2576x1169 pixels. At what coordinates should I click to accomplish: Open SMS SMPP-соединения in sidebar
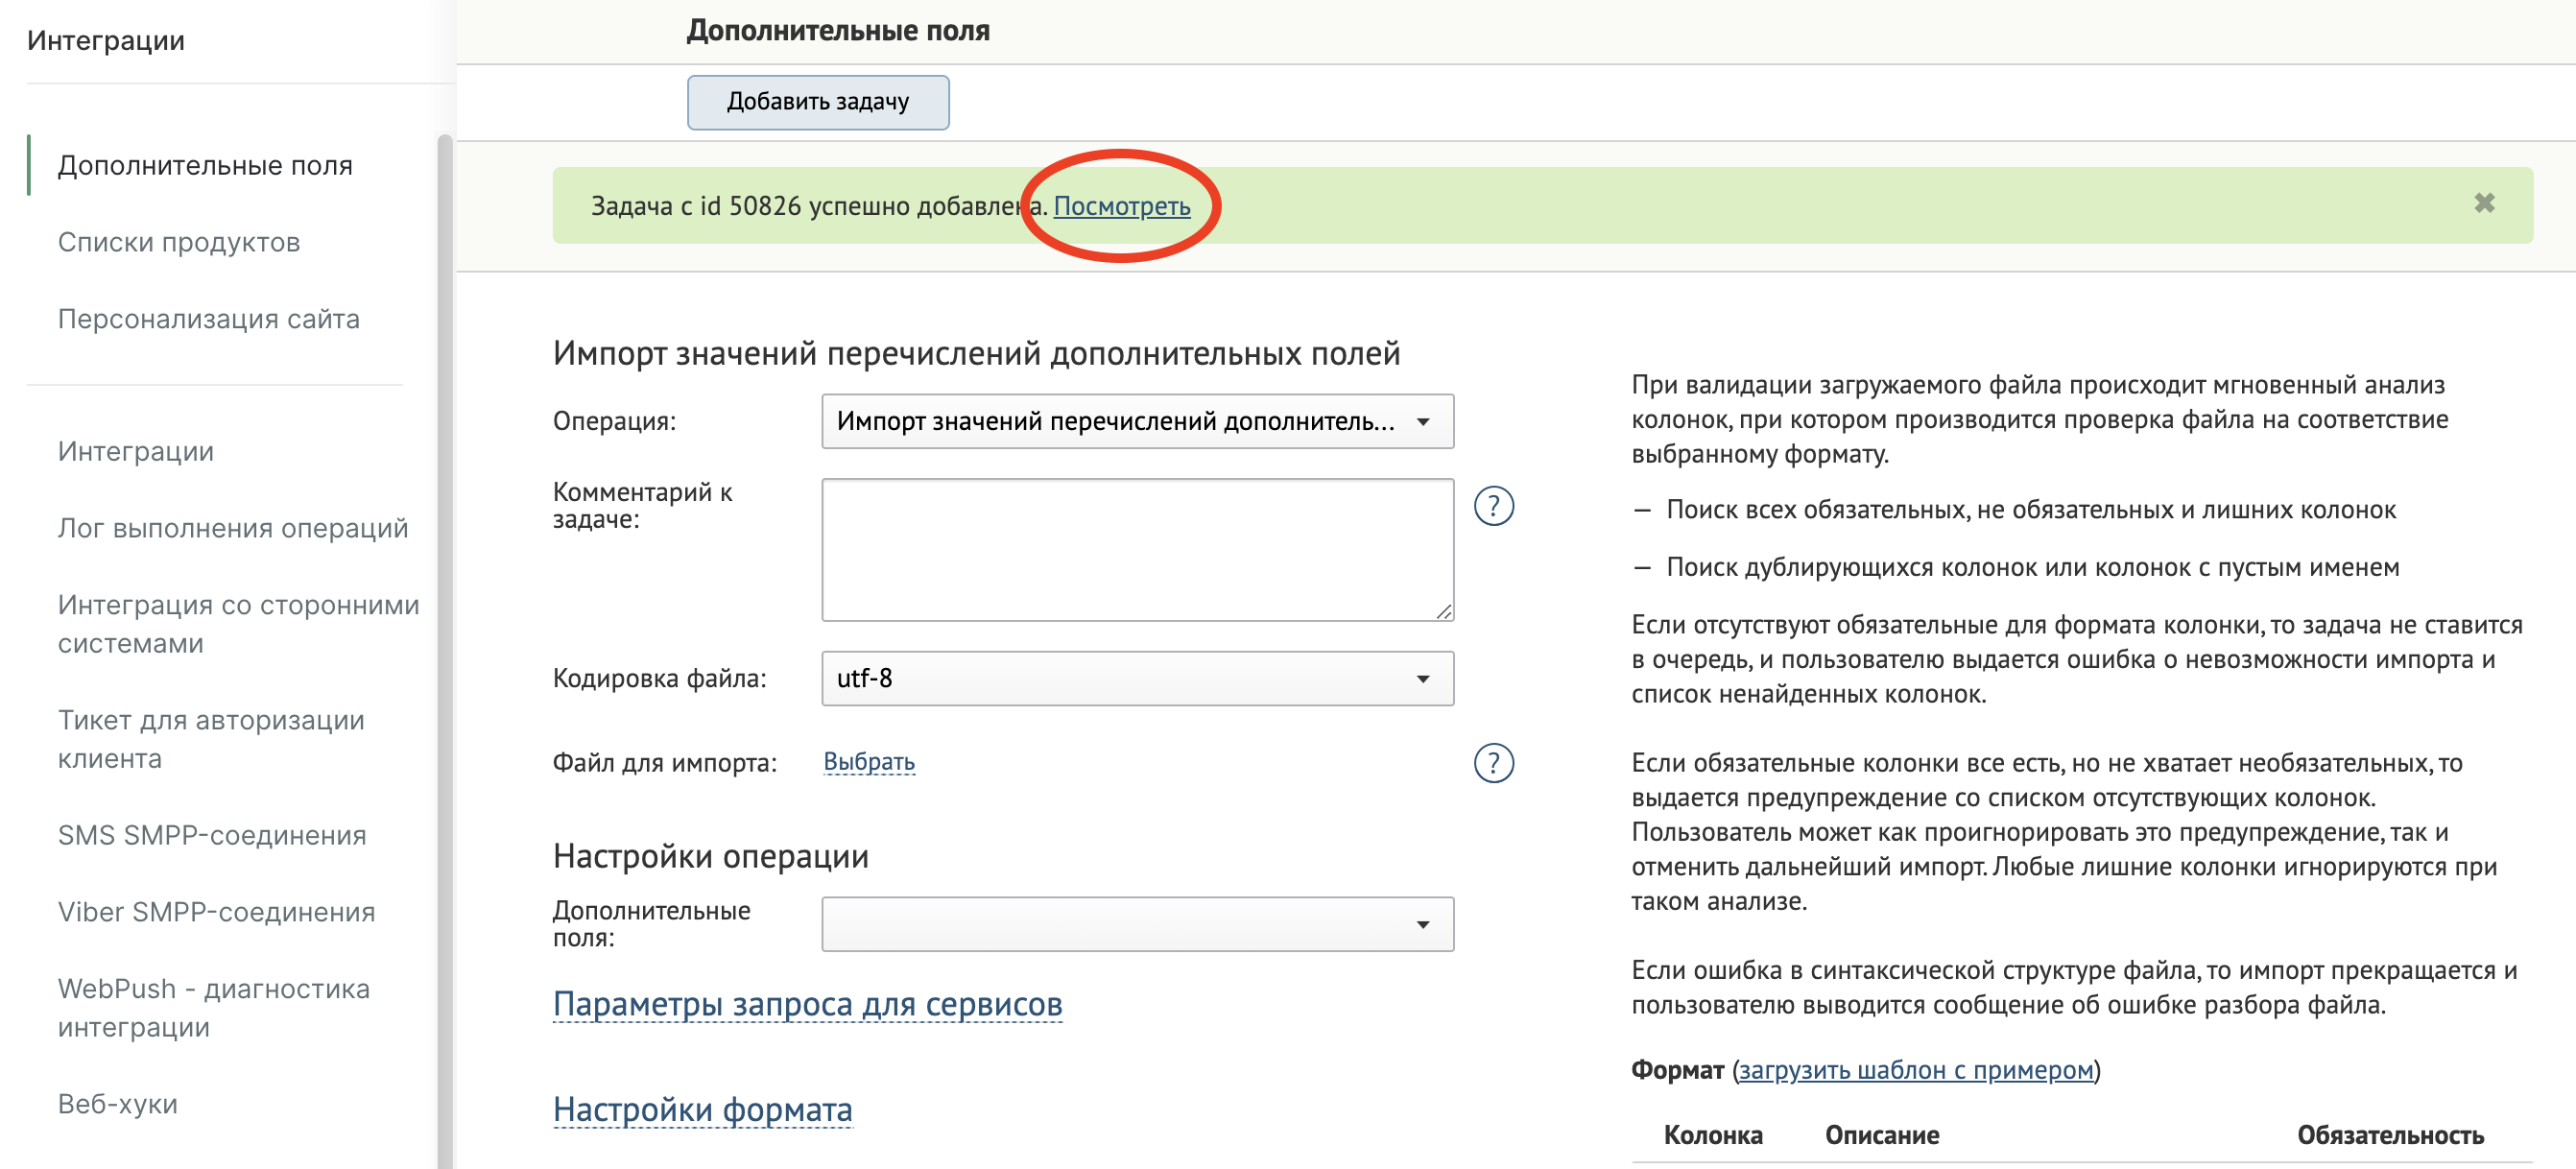point(212,835)
